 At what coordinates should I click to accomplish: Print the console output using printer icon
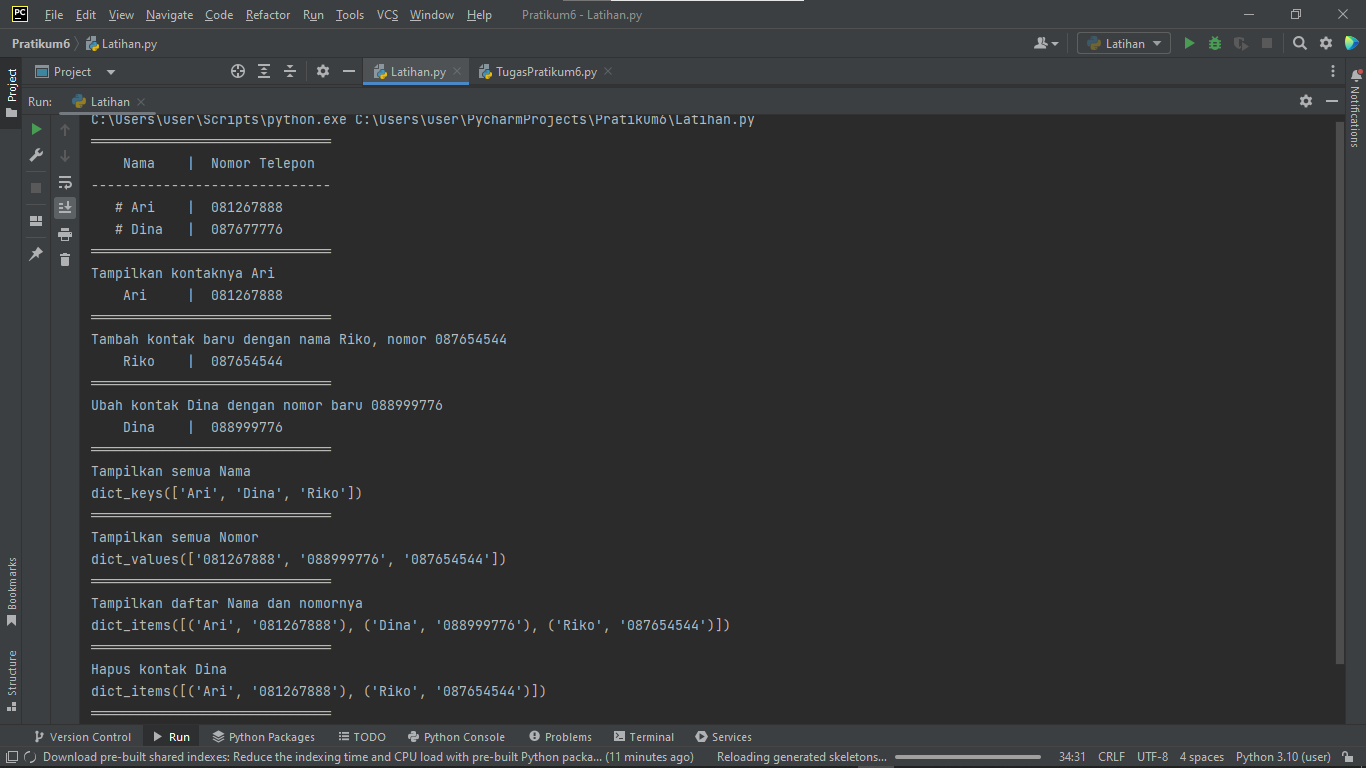(x=65, y=234)
